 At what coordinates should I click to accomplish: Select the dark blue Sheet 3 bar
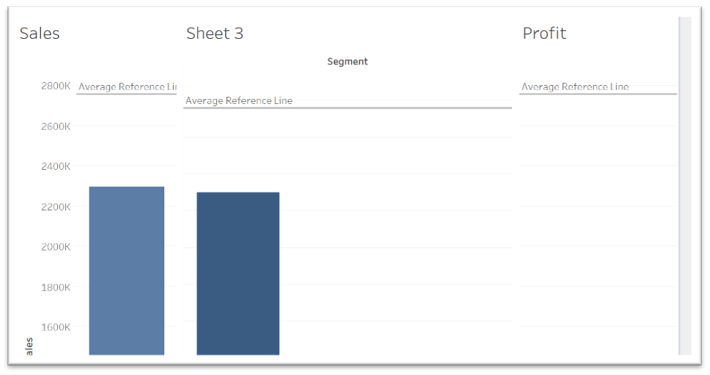tap(238, 273)
